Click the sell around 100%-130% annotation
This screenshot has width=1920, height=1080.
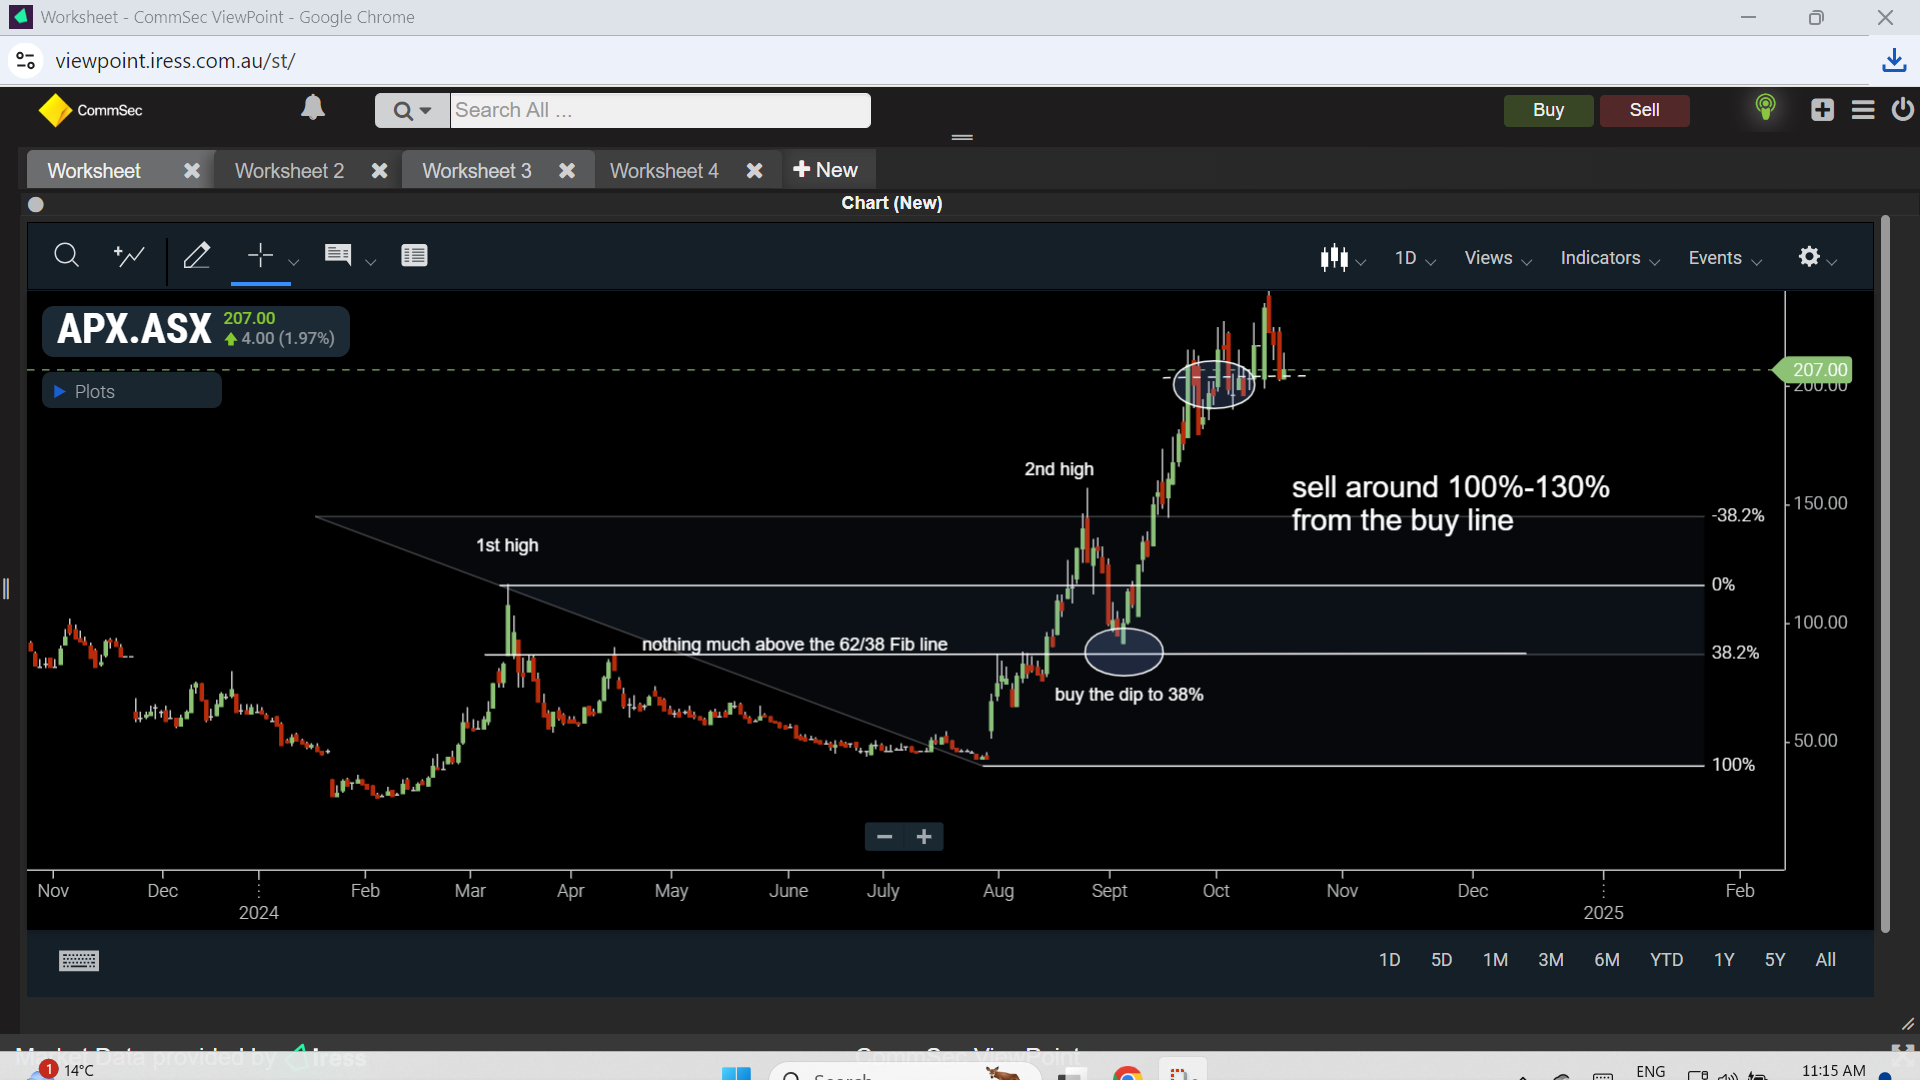(x=1450, y=504)
